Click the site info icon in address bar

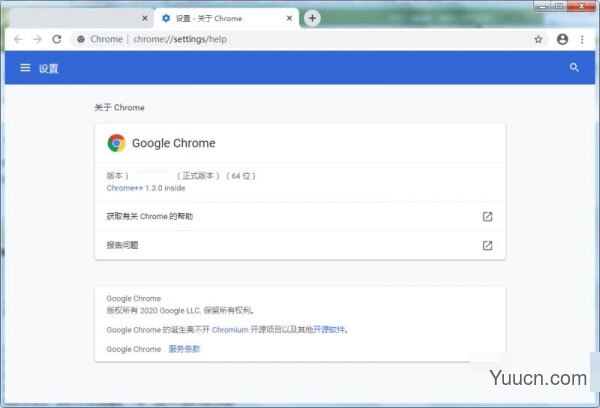pos(81,39)
